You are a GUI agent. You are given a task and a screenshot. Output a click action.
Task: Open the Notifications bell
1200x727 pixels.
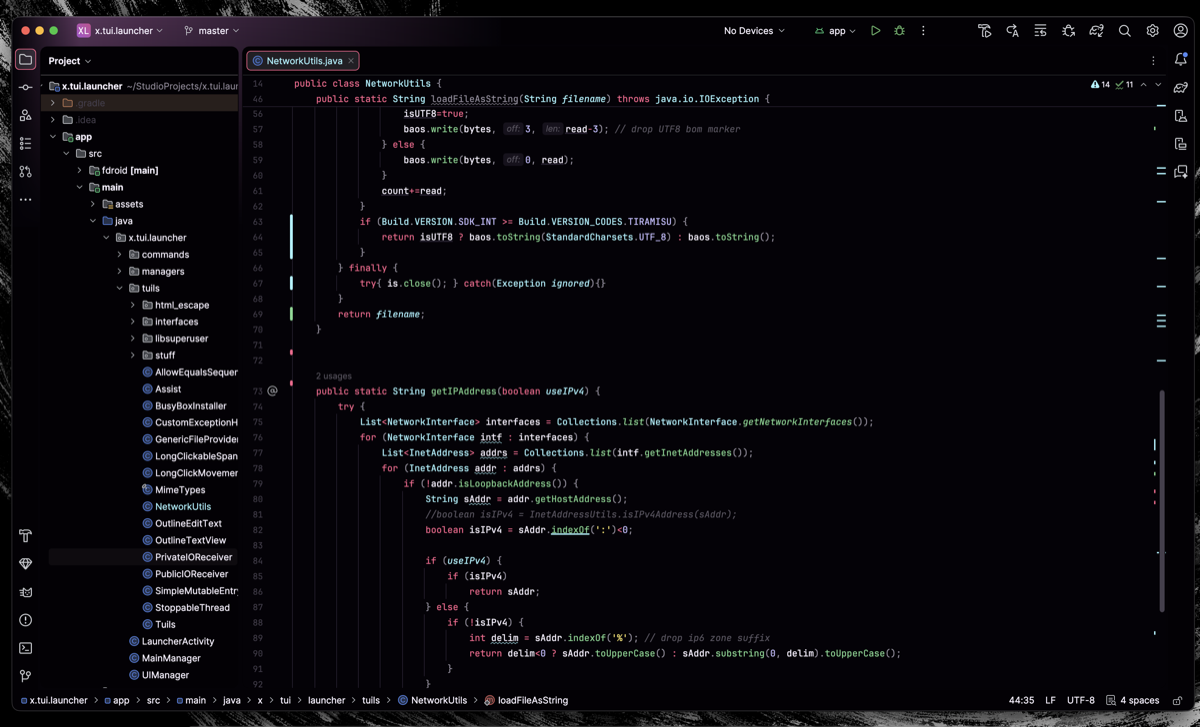coord(1181,60)
